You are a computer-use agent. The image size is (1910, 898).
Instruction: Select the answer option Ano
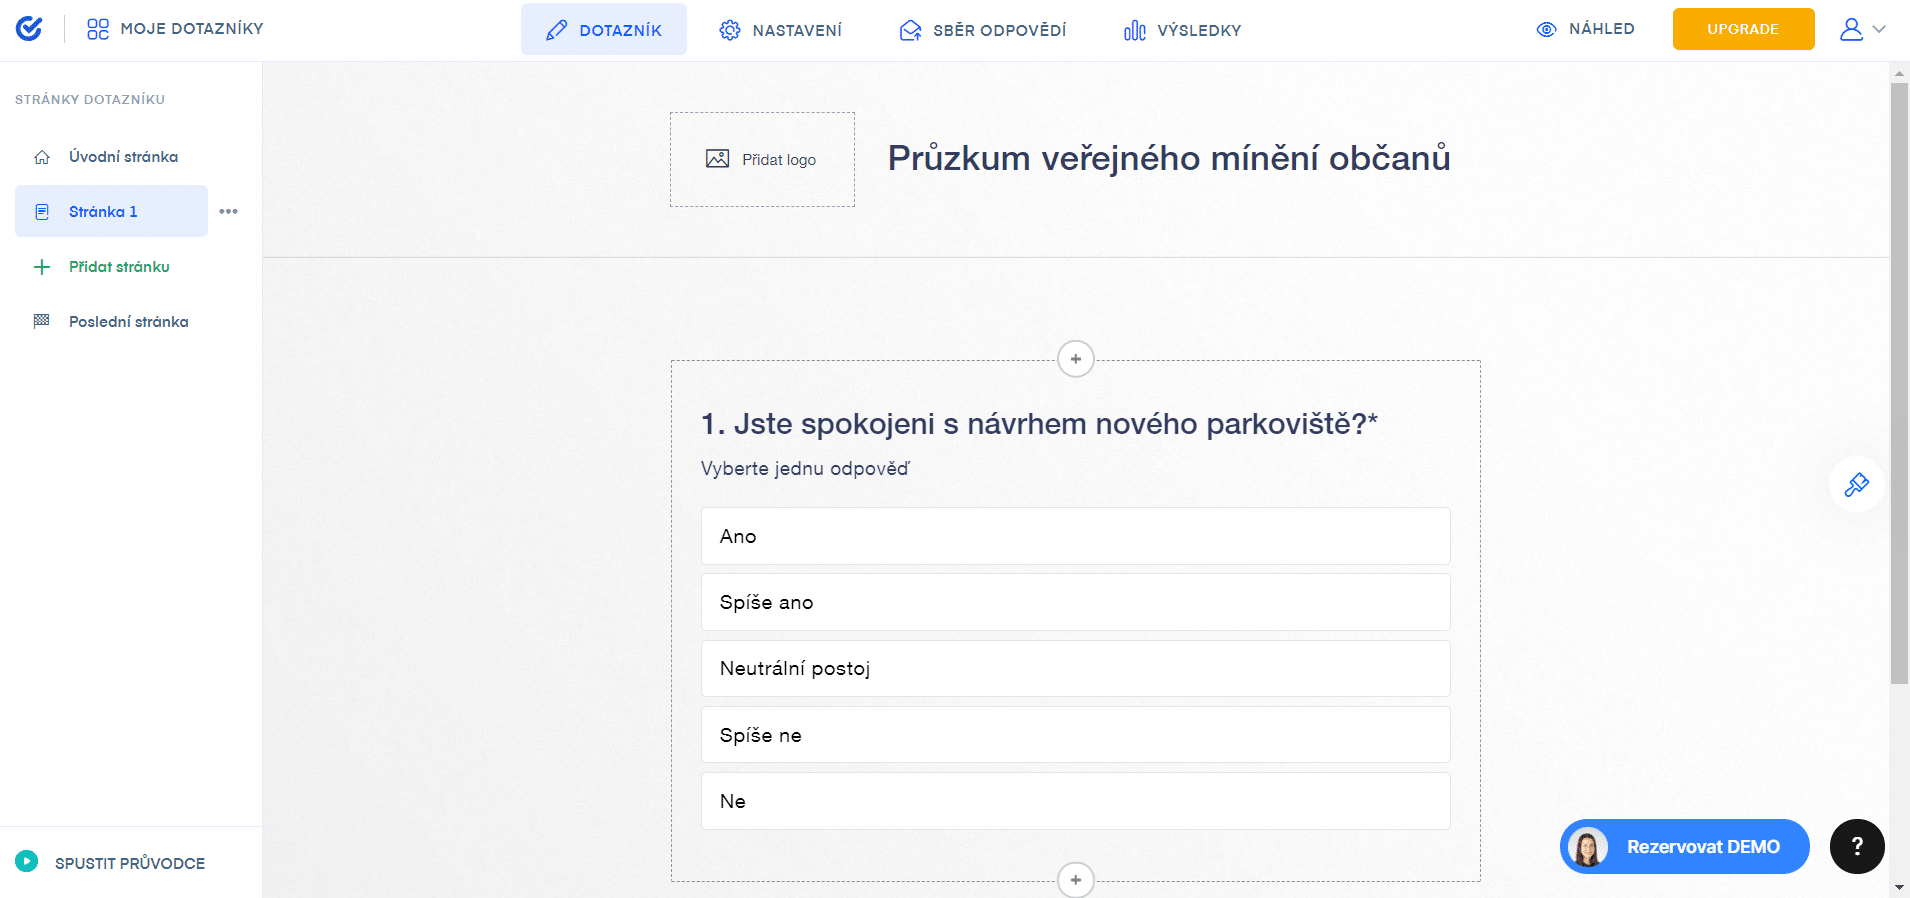coord(1075,536)
